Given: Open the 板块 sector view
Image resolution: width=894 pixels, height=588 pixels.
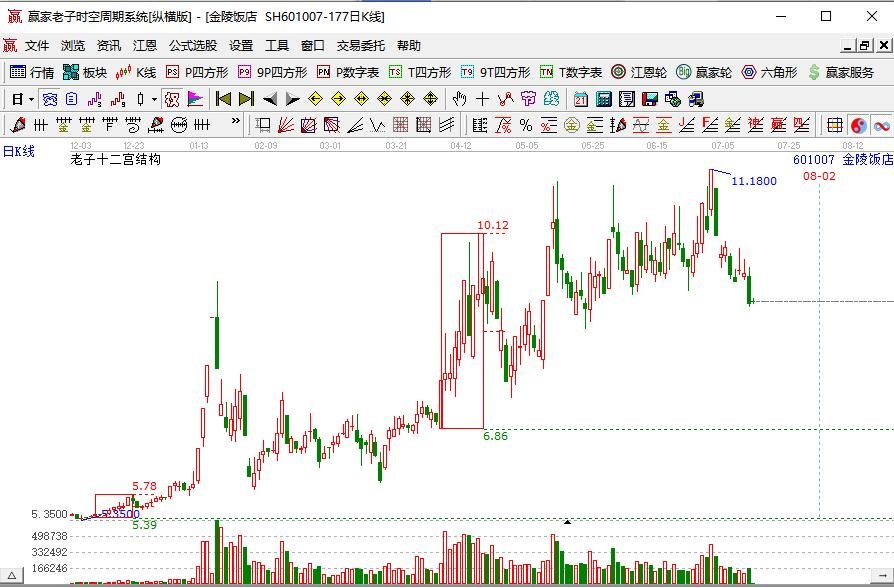Looking at the screenshot, I should [x=85, y=72].
